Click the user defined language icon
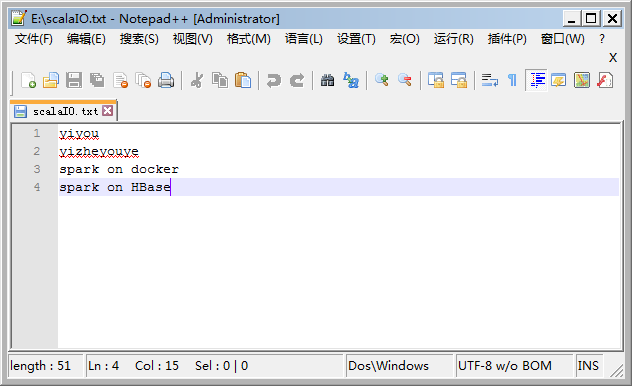The width and height of the screenshot is (632, 386). coord(559,80)
